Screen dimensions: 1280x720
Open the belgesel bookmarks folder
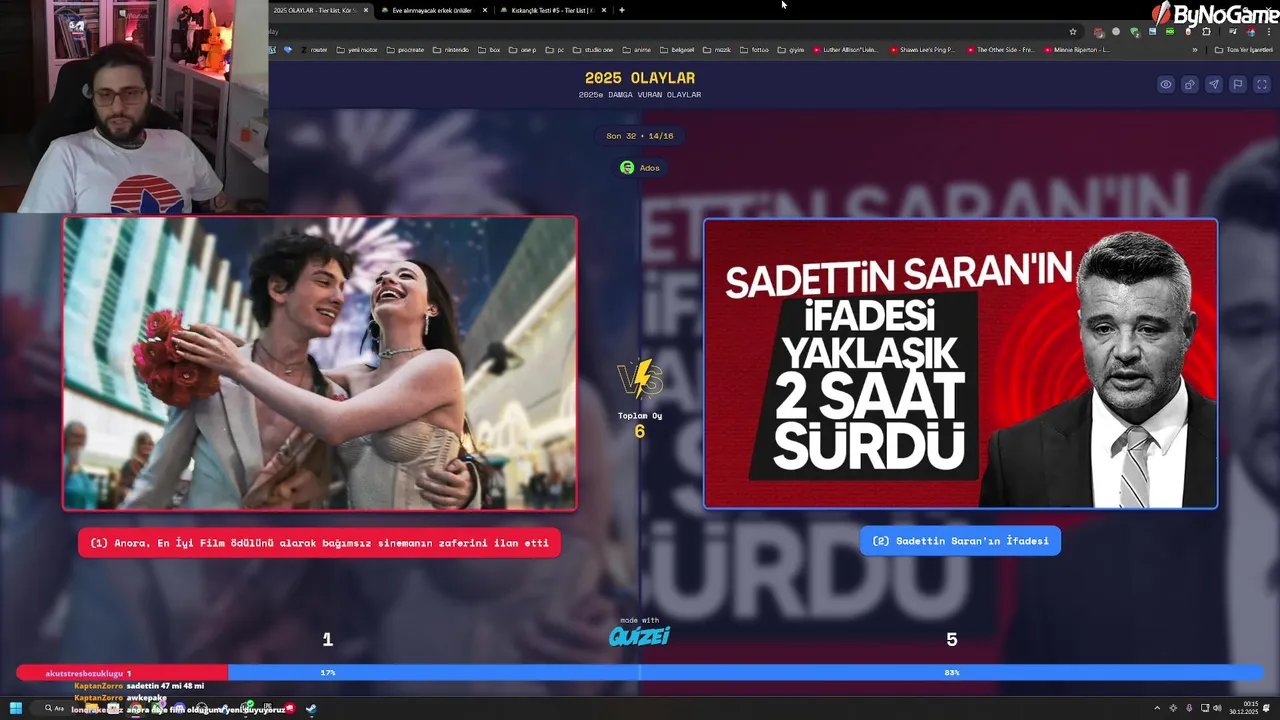coord(677,49)
